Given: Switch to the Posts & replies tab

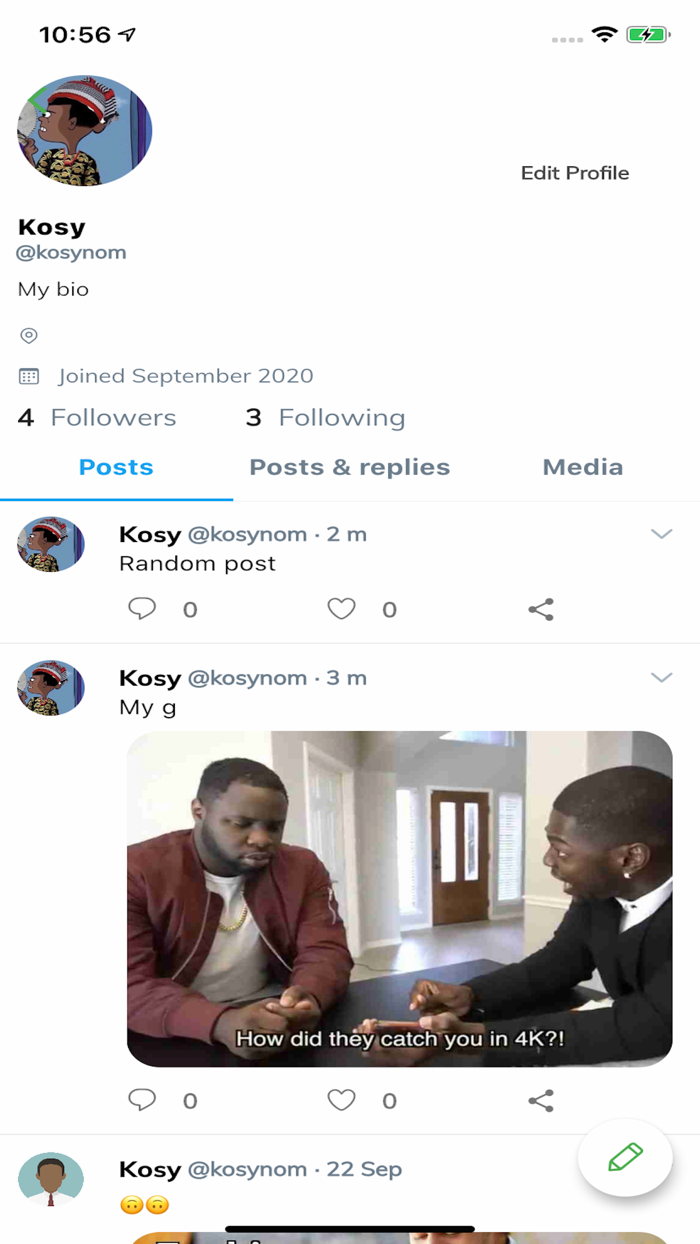Looking at the screenshot, I should pos(350,467).
